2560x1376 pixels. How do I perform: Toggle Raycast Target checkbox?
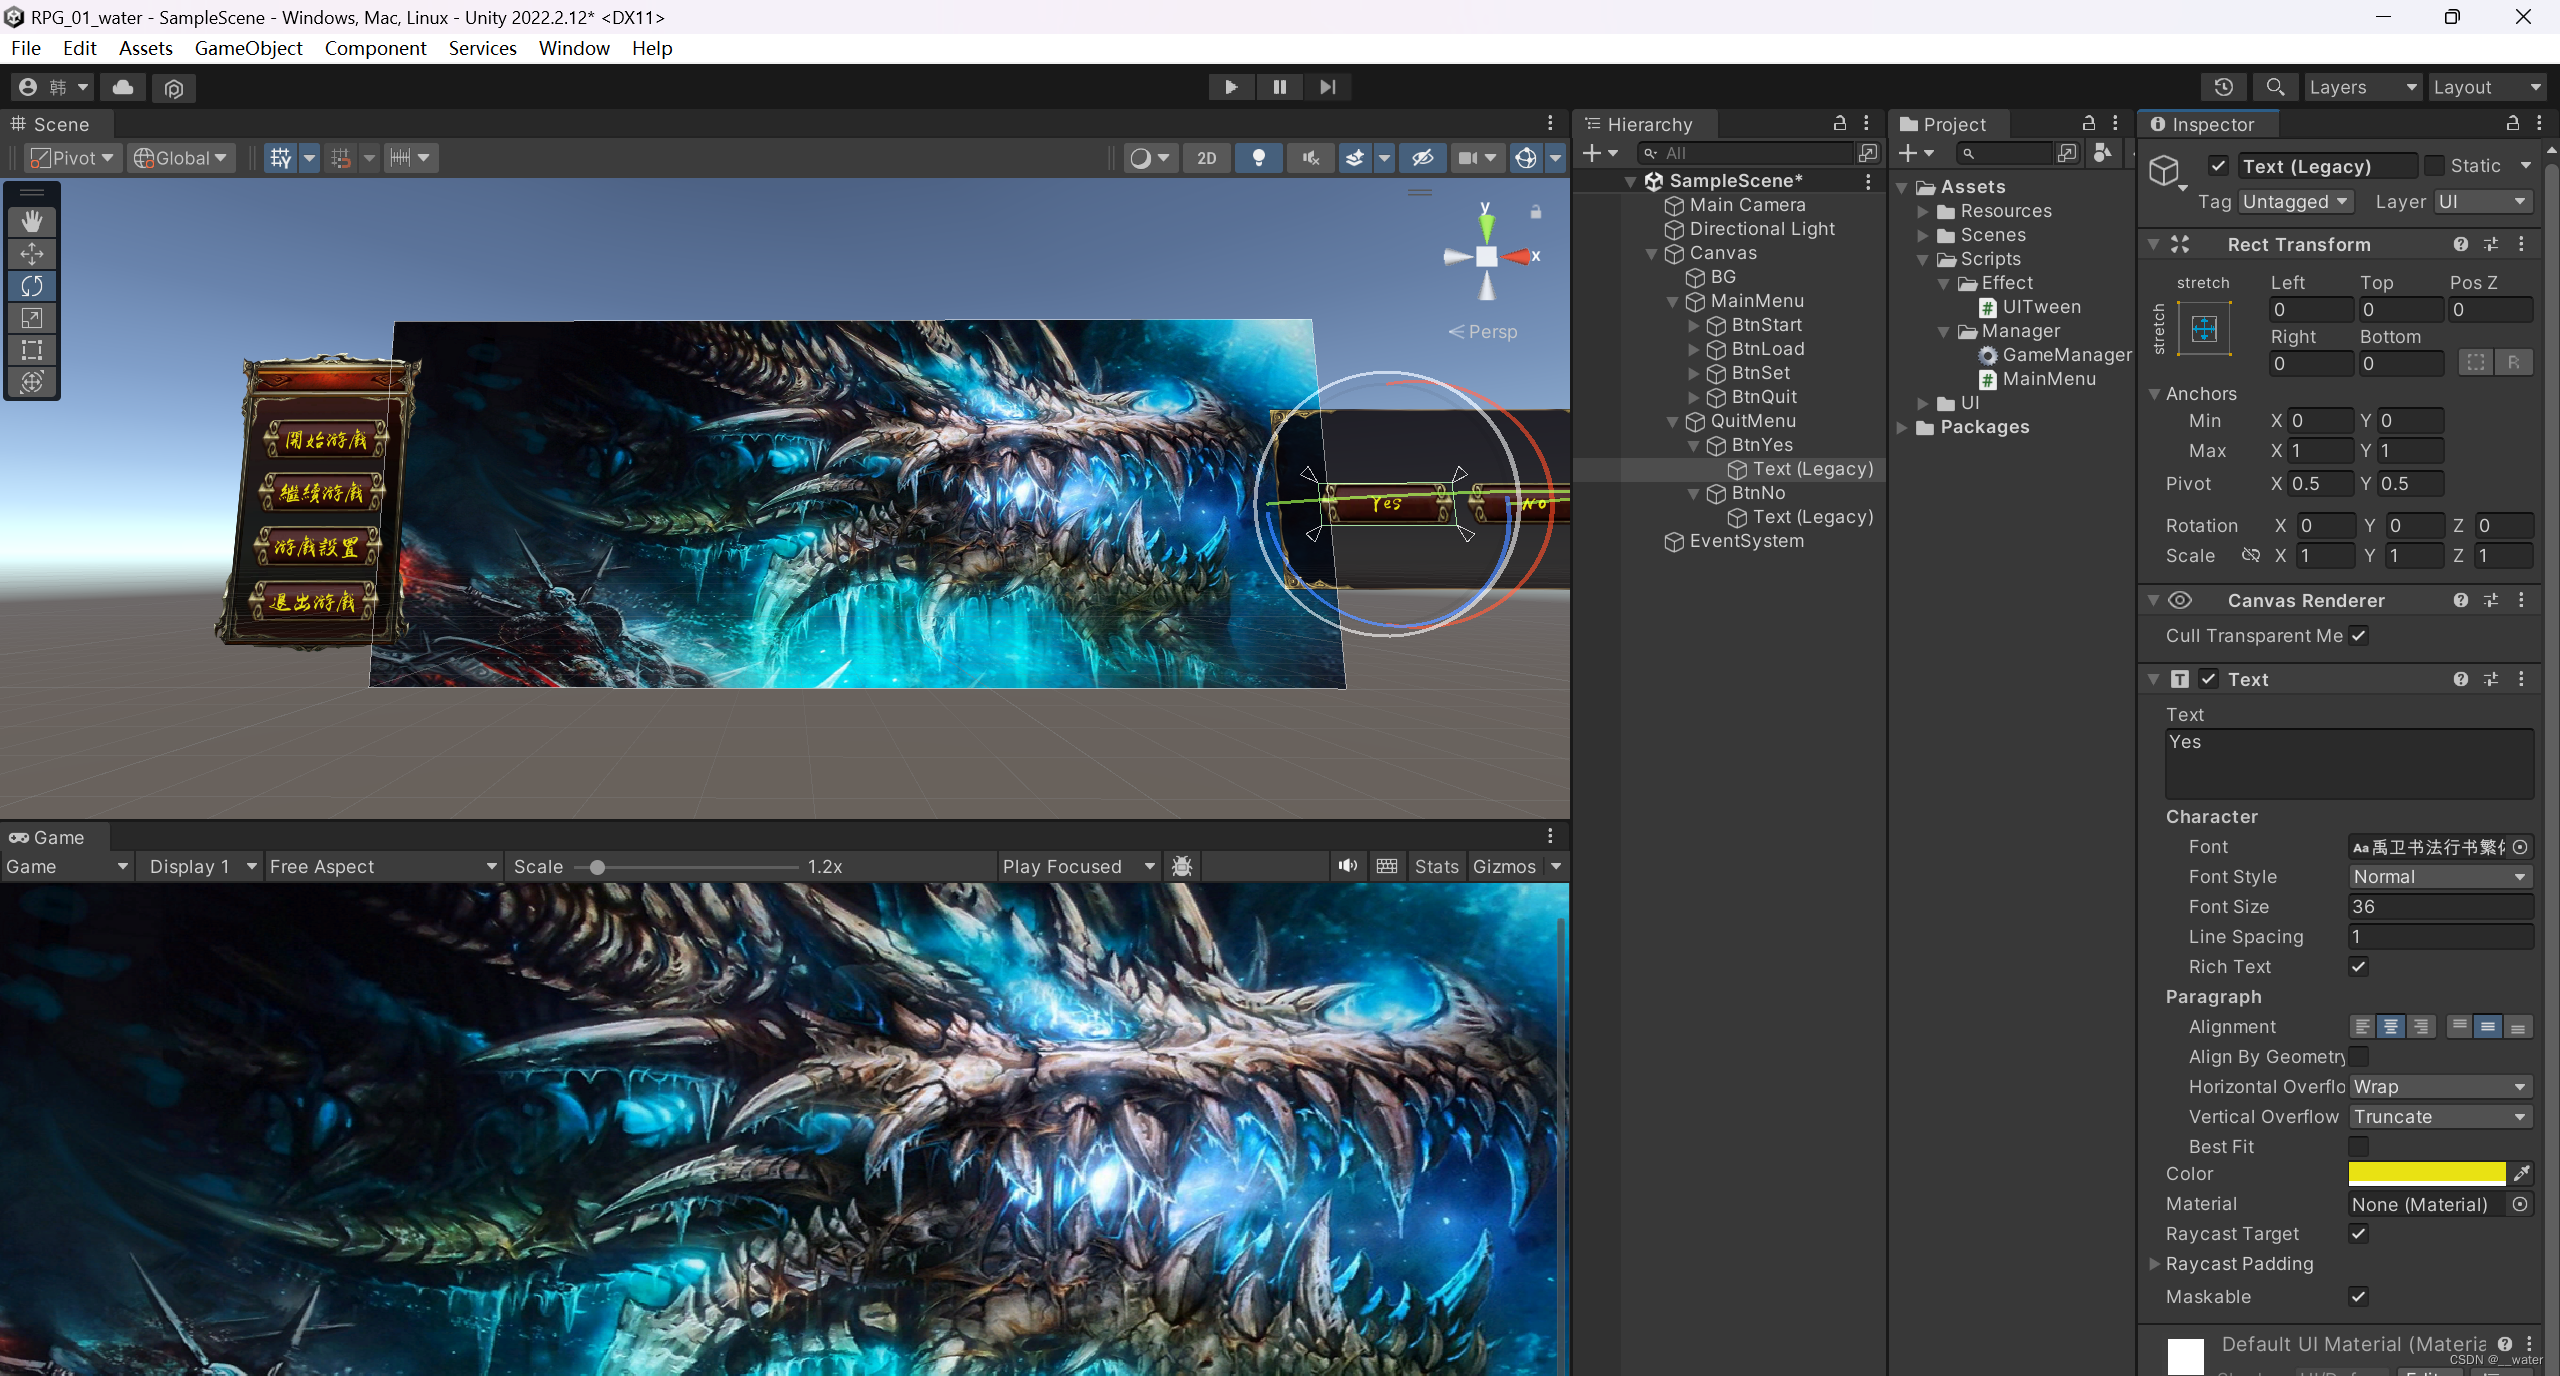(x=2358, y=1234)
